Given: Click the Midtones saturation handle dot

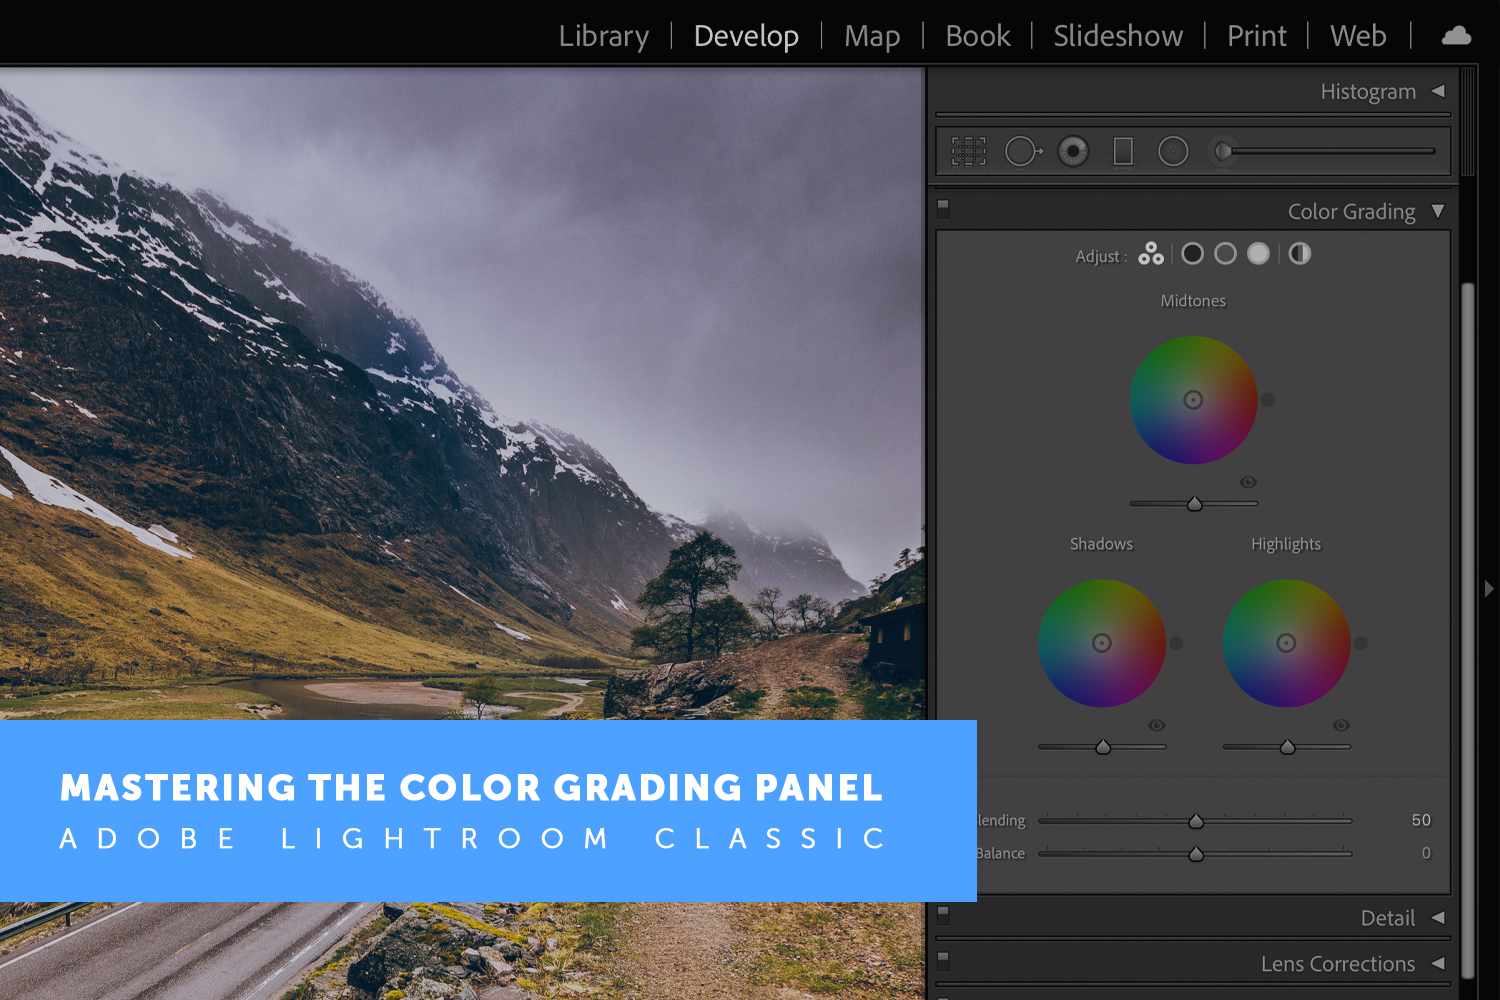Looking at the screenshot, I should (x=1268, y=400).
